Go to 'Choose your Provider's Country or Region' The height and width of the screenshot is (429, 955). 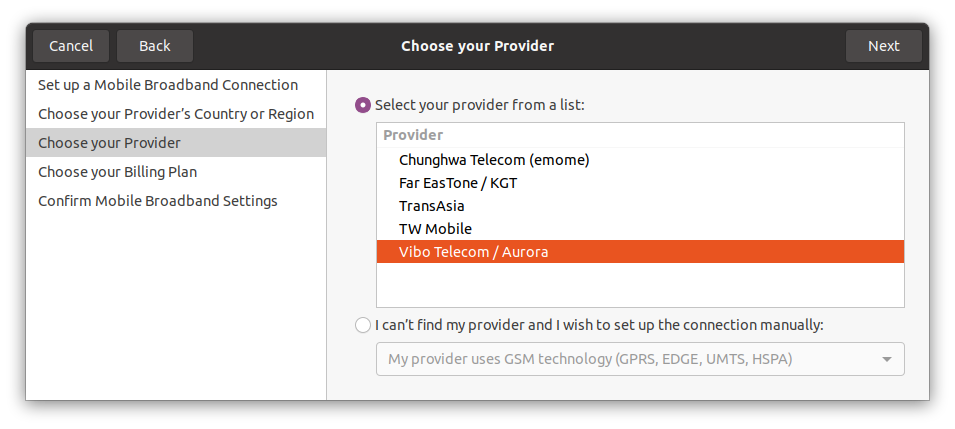176,114
